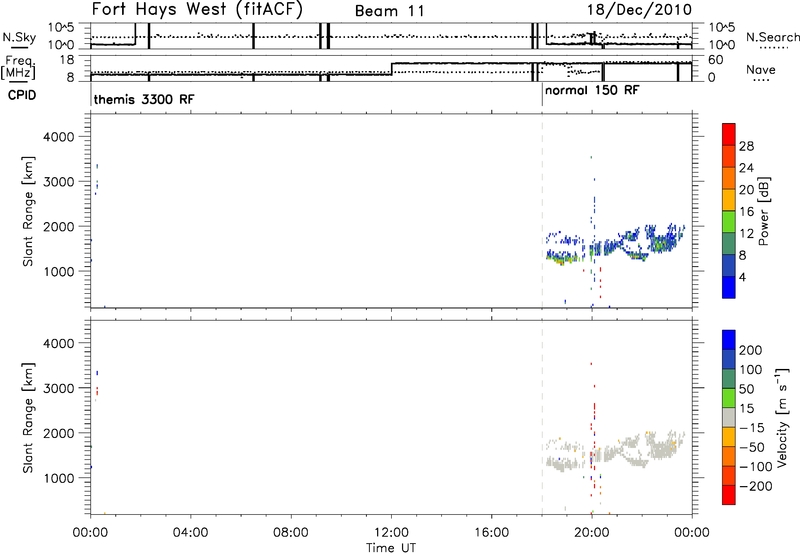The height and width of the screenshot is (554, 800).
Task: Click the red bottom of Velocity color bar
Action: [x=729, y=495]
